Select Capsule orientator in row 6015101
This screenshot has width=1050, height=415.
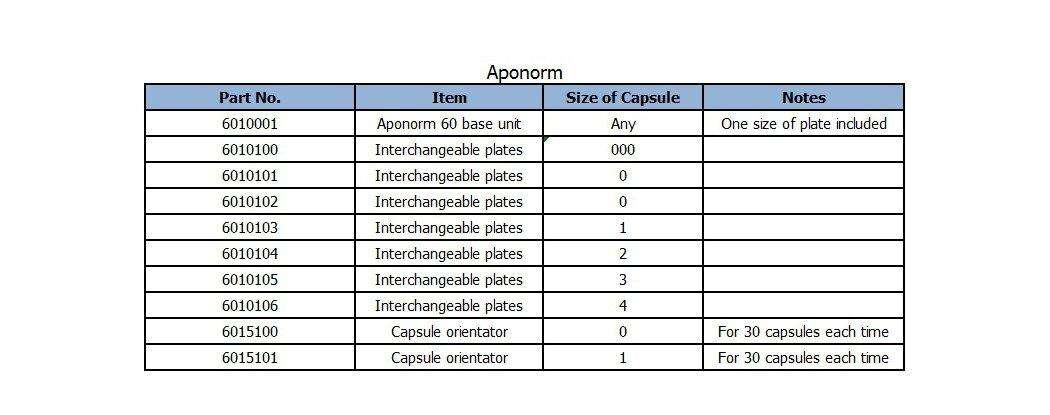[449, 358]
